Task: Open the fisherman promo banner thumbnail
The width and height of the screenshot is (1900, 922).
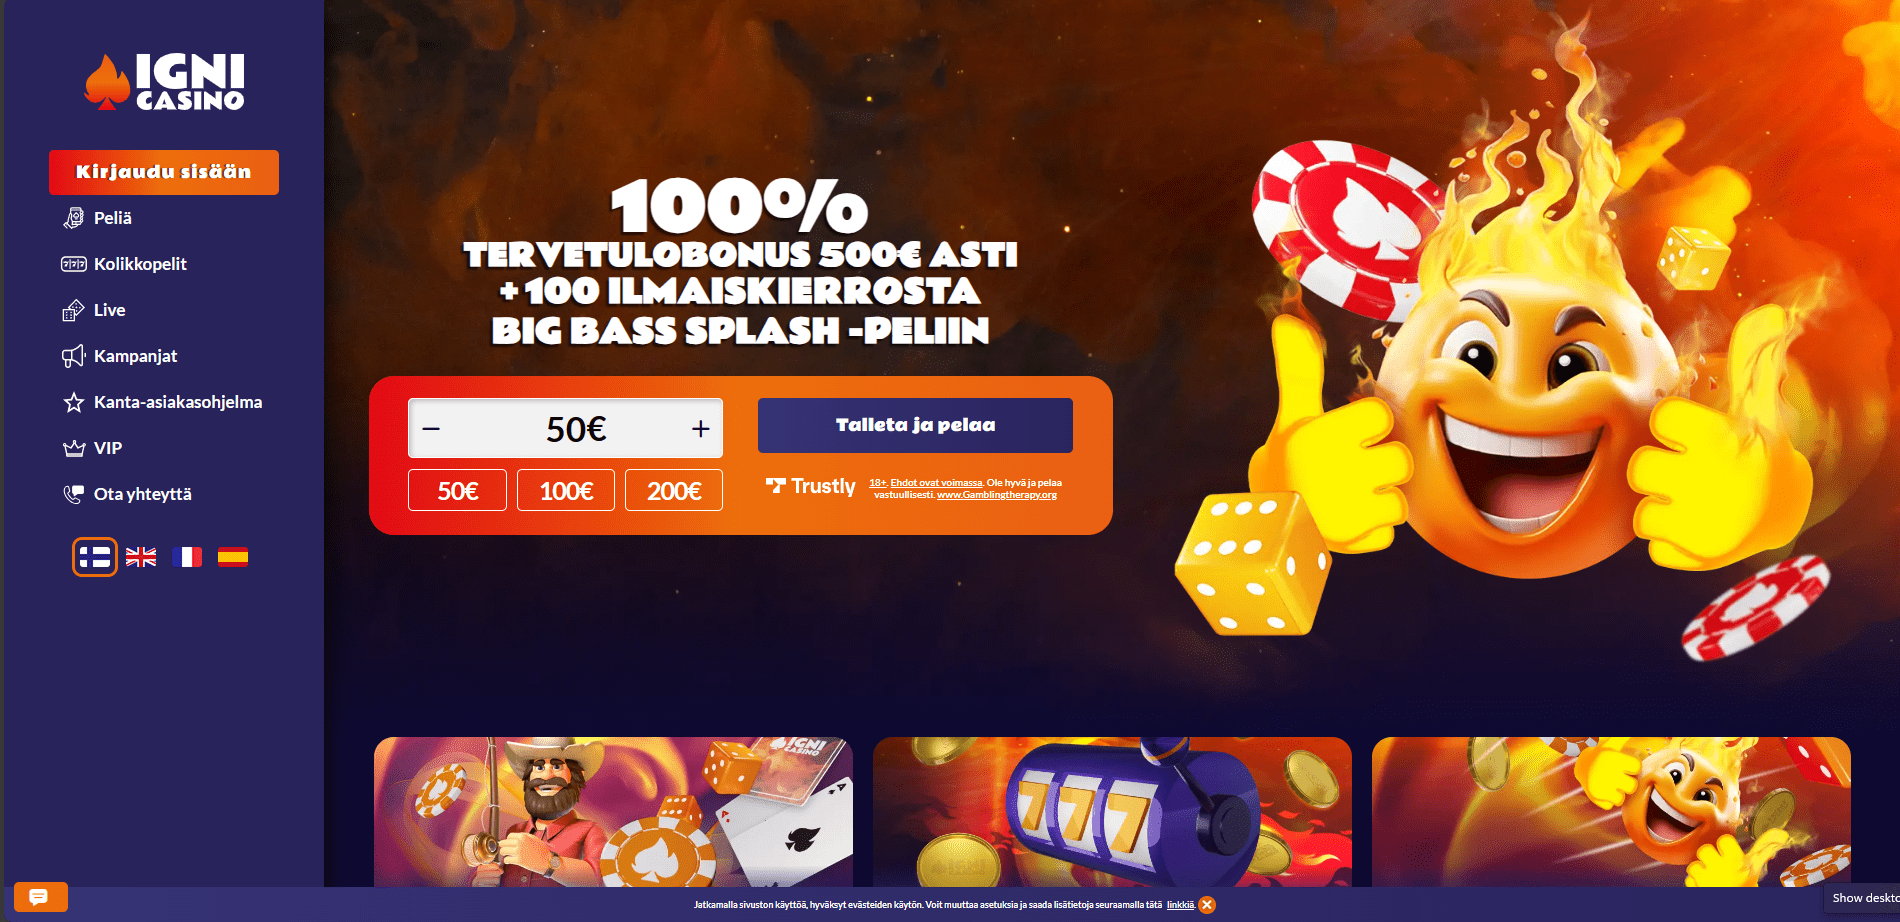Action: click(613, 812)
